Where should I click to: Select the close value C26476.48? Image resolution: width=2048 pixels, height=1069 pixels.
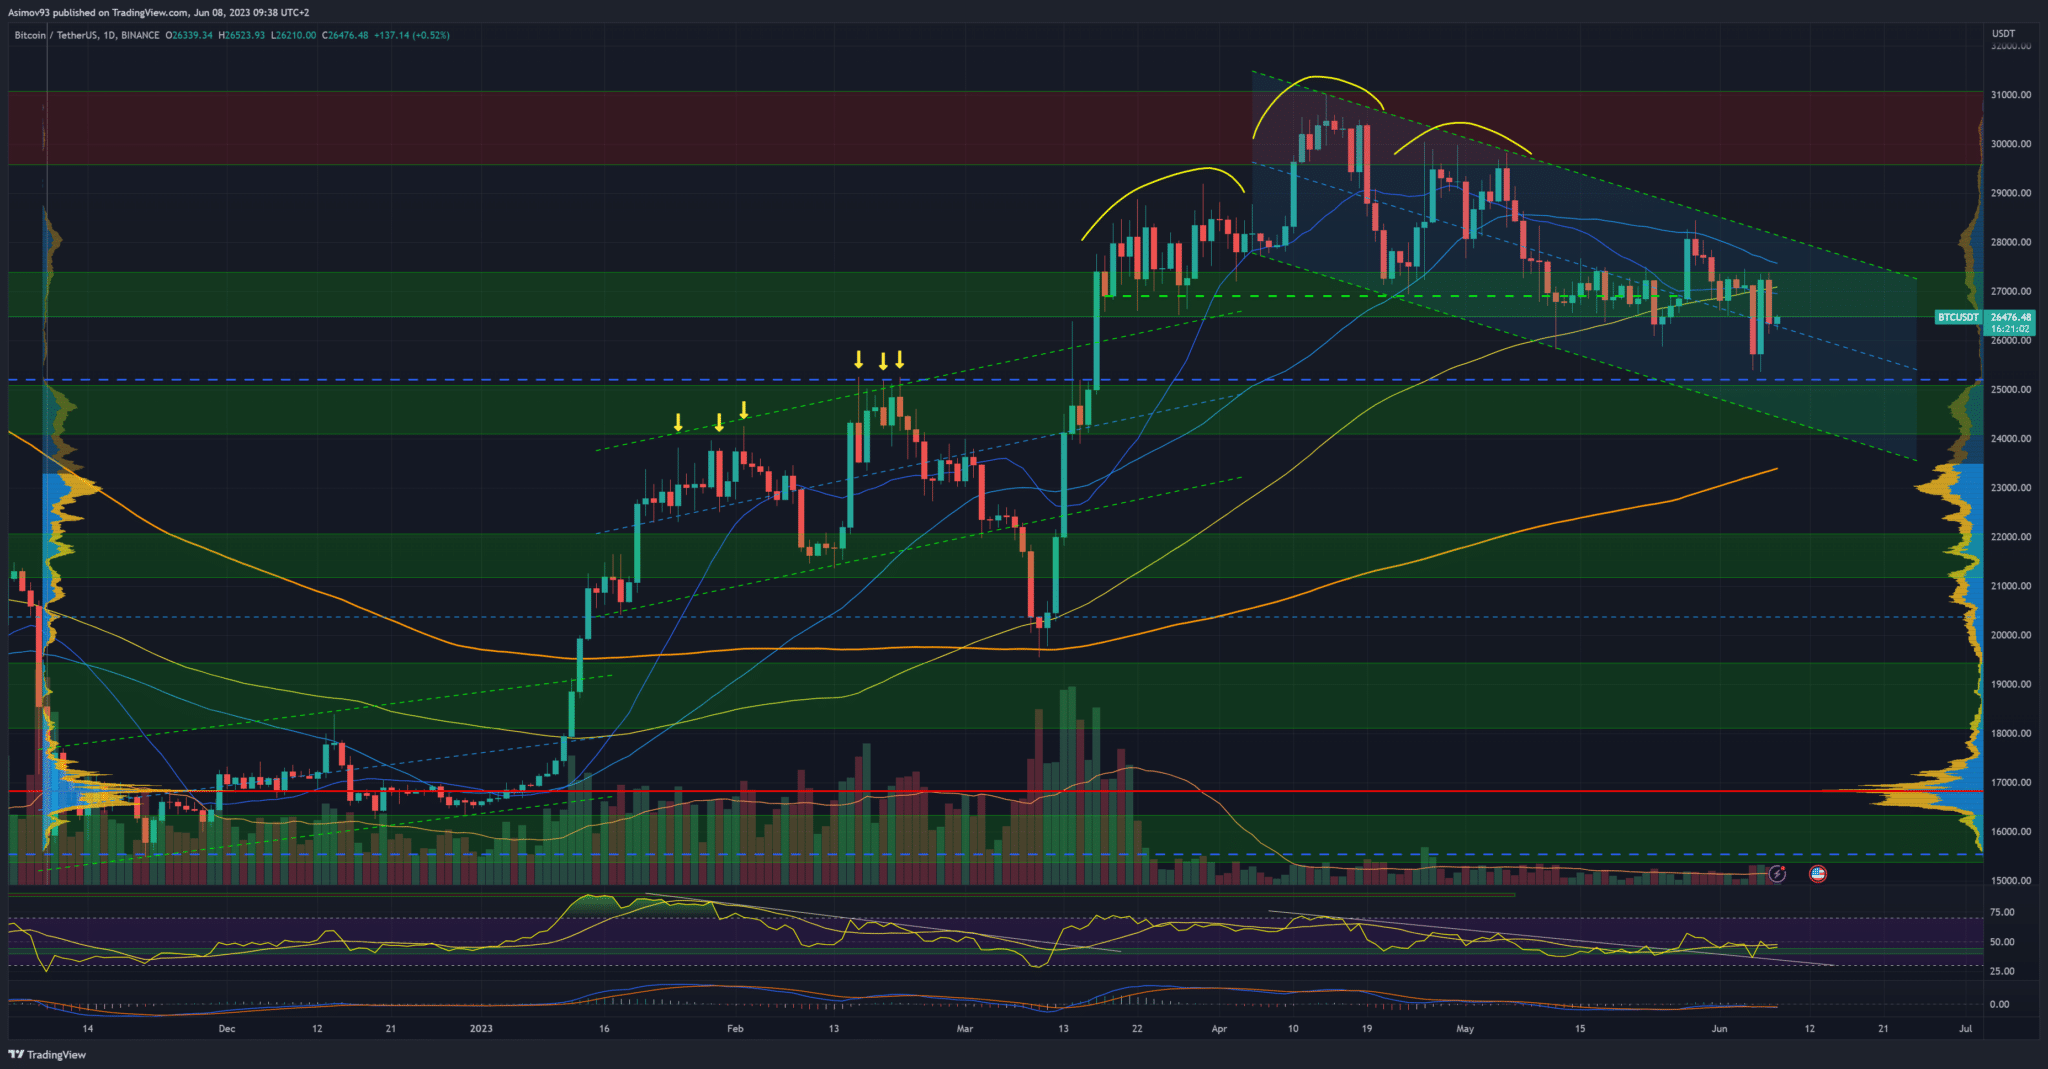point(345,35)
